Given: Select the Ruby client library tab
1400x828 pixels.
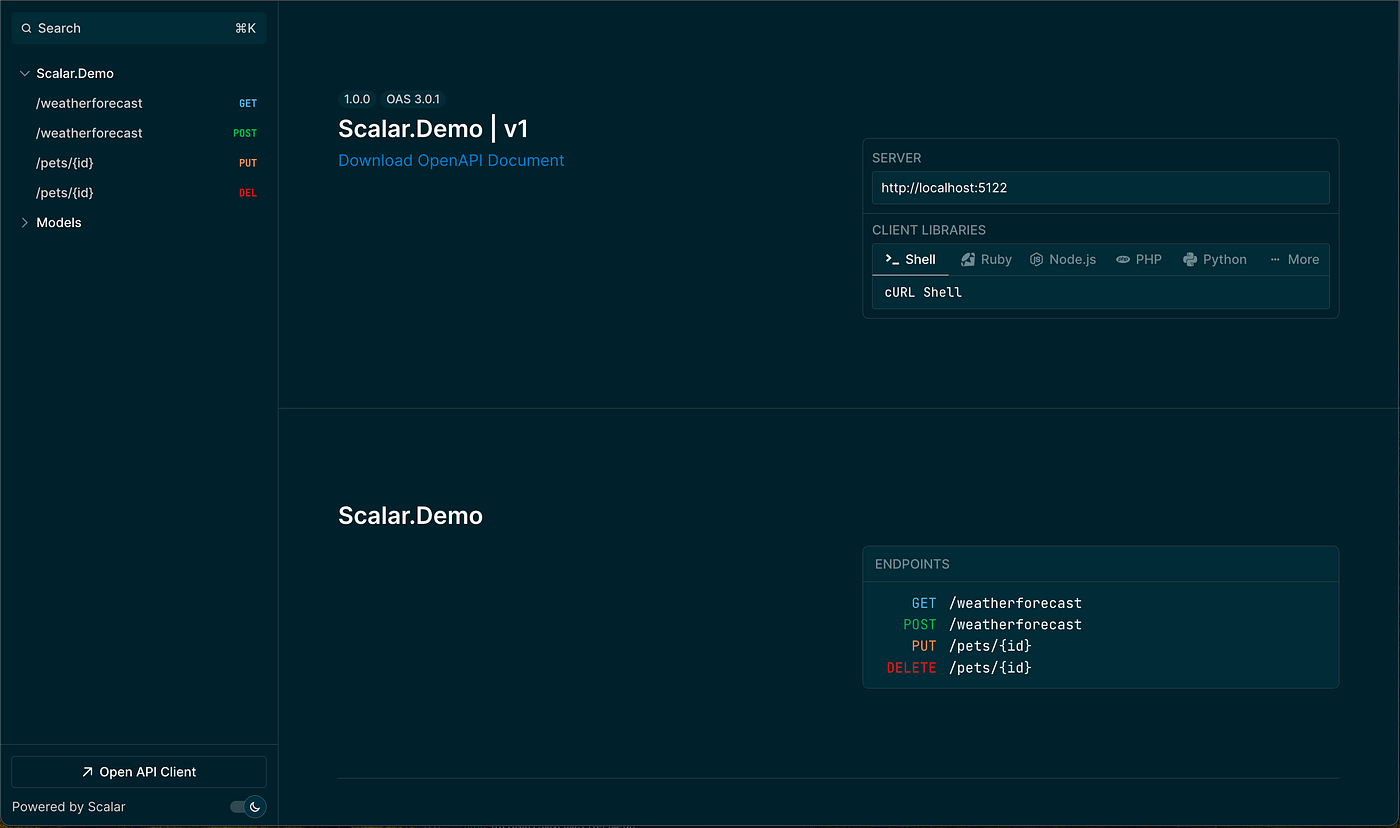Looking at the screenshot, I should click(986, 259).
